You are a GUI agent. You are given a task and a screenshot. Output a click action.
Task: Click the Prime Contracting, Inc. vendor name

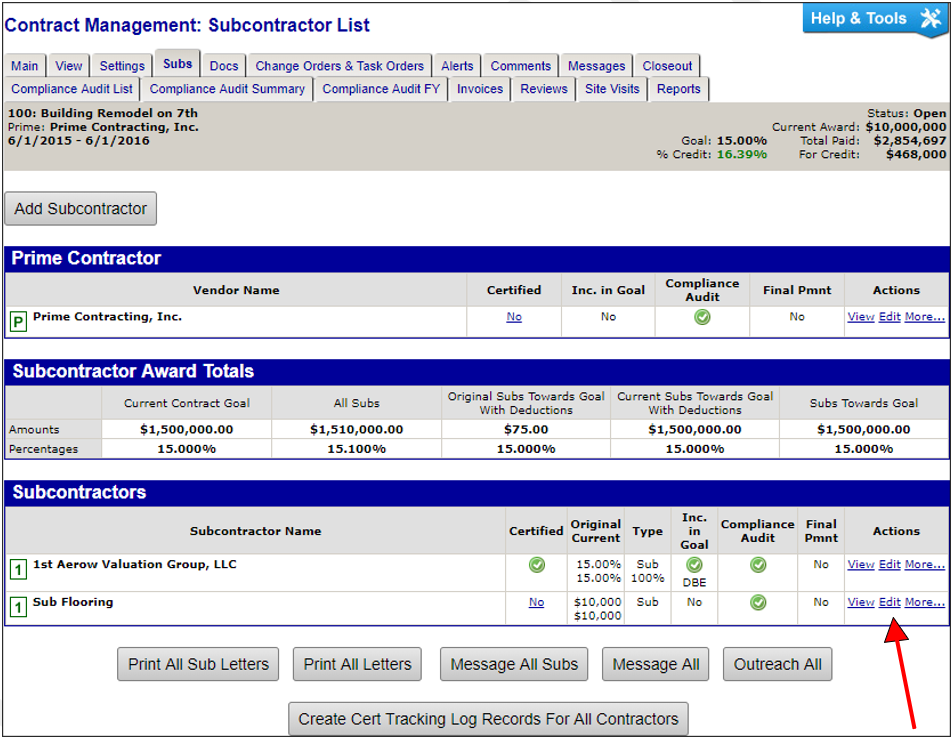(107, 317)
